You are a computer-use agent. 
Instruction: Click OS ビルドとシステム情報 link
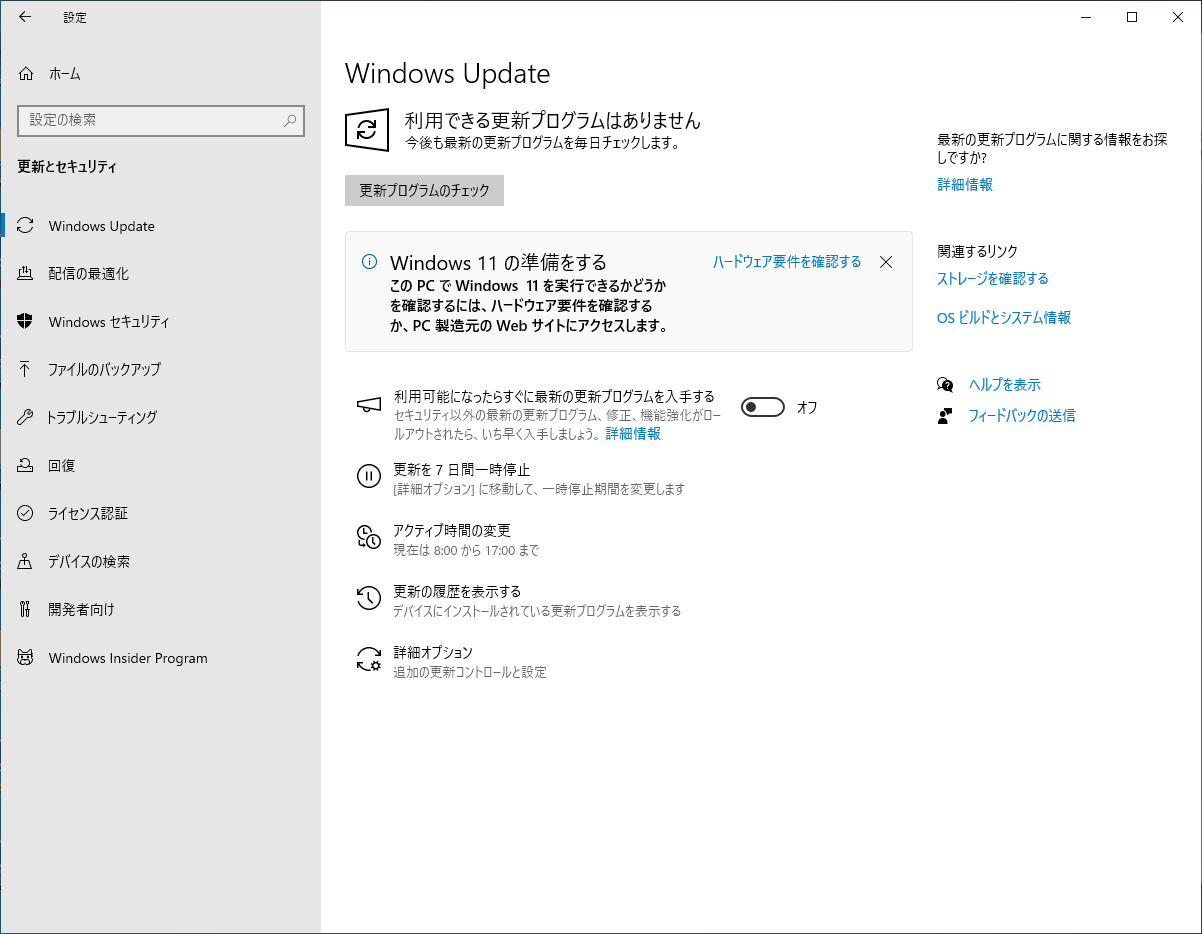[x=1004, y=318]
